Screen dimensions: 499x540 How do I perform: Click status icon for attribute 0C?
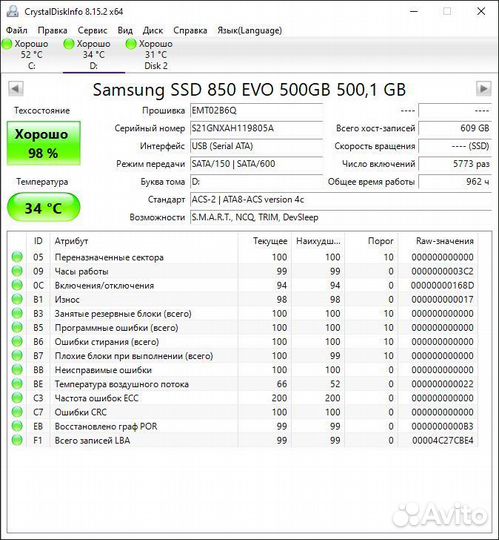pyautogui.click(x=17, y=285)
